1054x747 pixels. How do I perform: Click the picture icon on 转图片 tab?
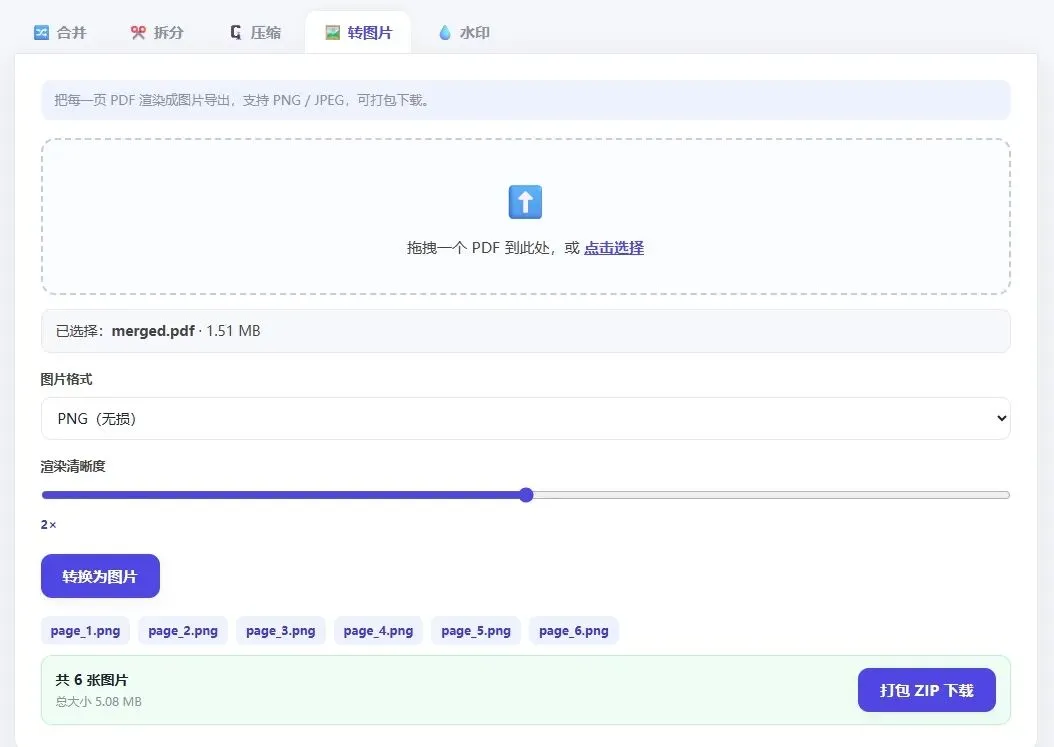point(332,32)
